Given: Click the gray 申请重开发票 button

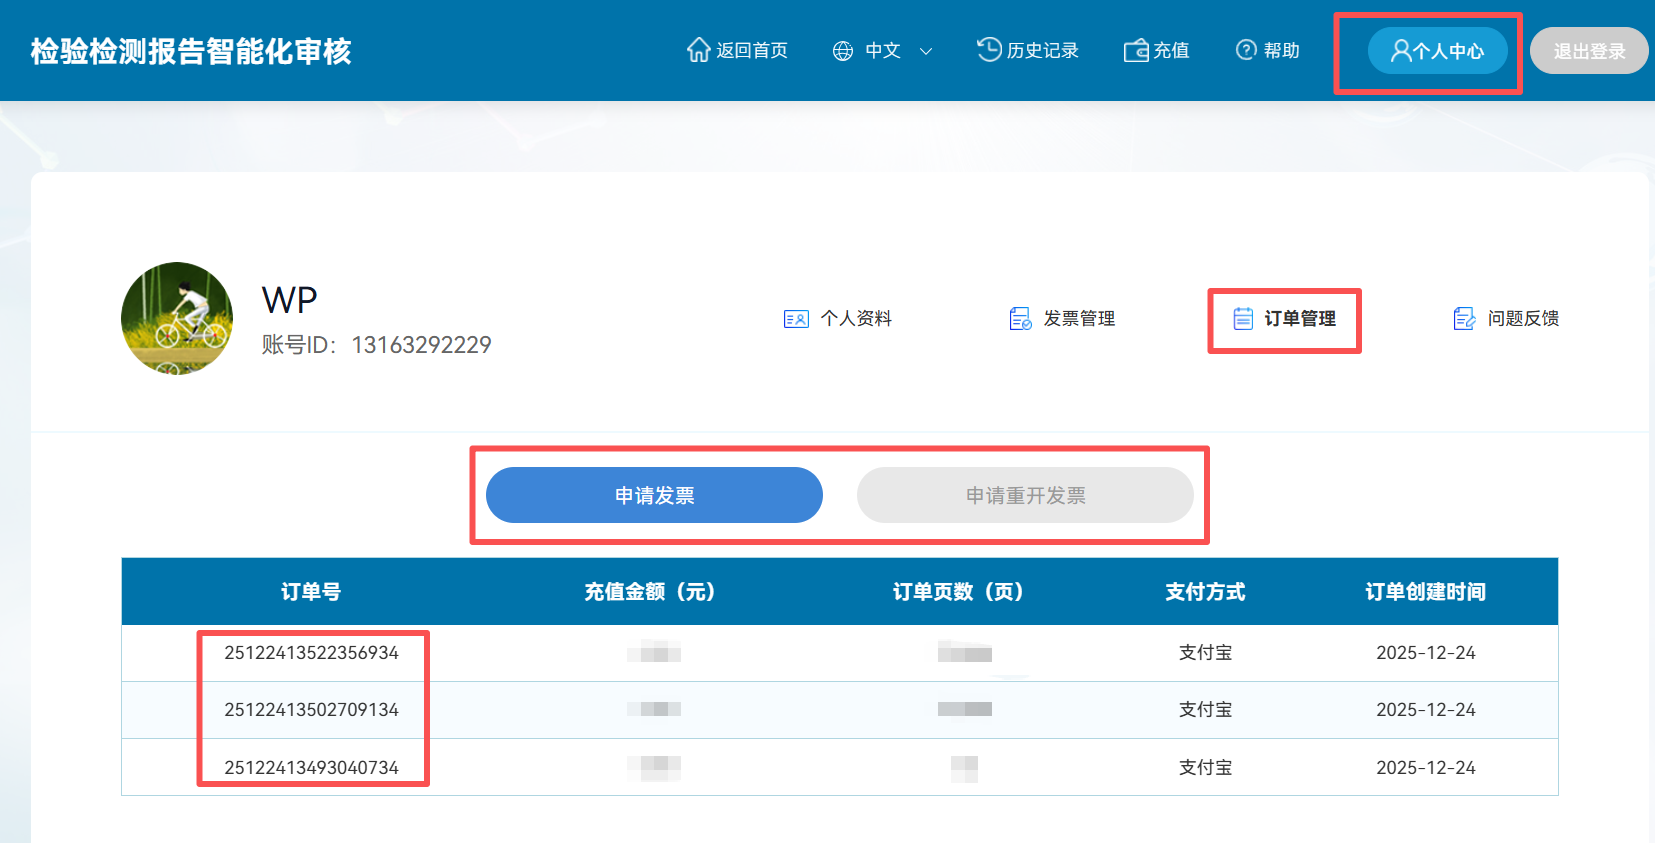Looking at the screenshot, I should [1025, 495].
